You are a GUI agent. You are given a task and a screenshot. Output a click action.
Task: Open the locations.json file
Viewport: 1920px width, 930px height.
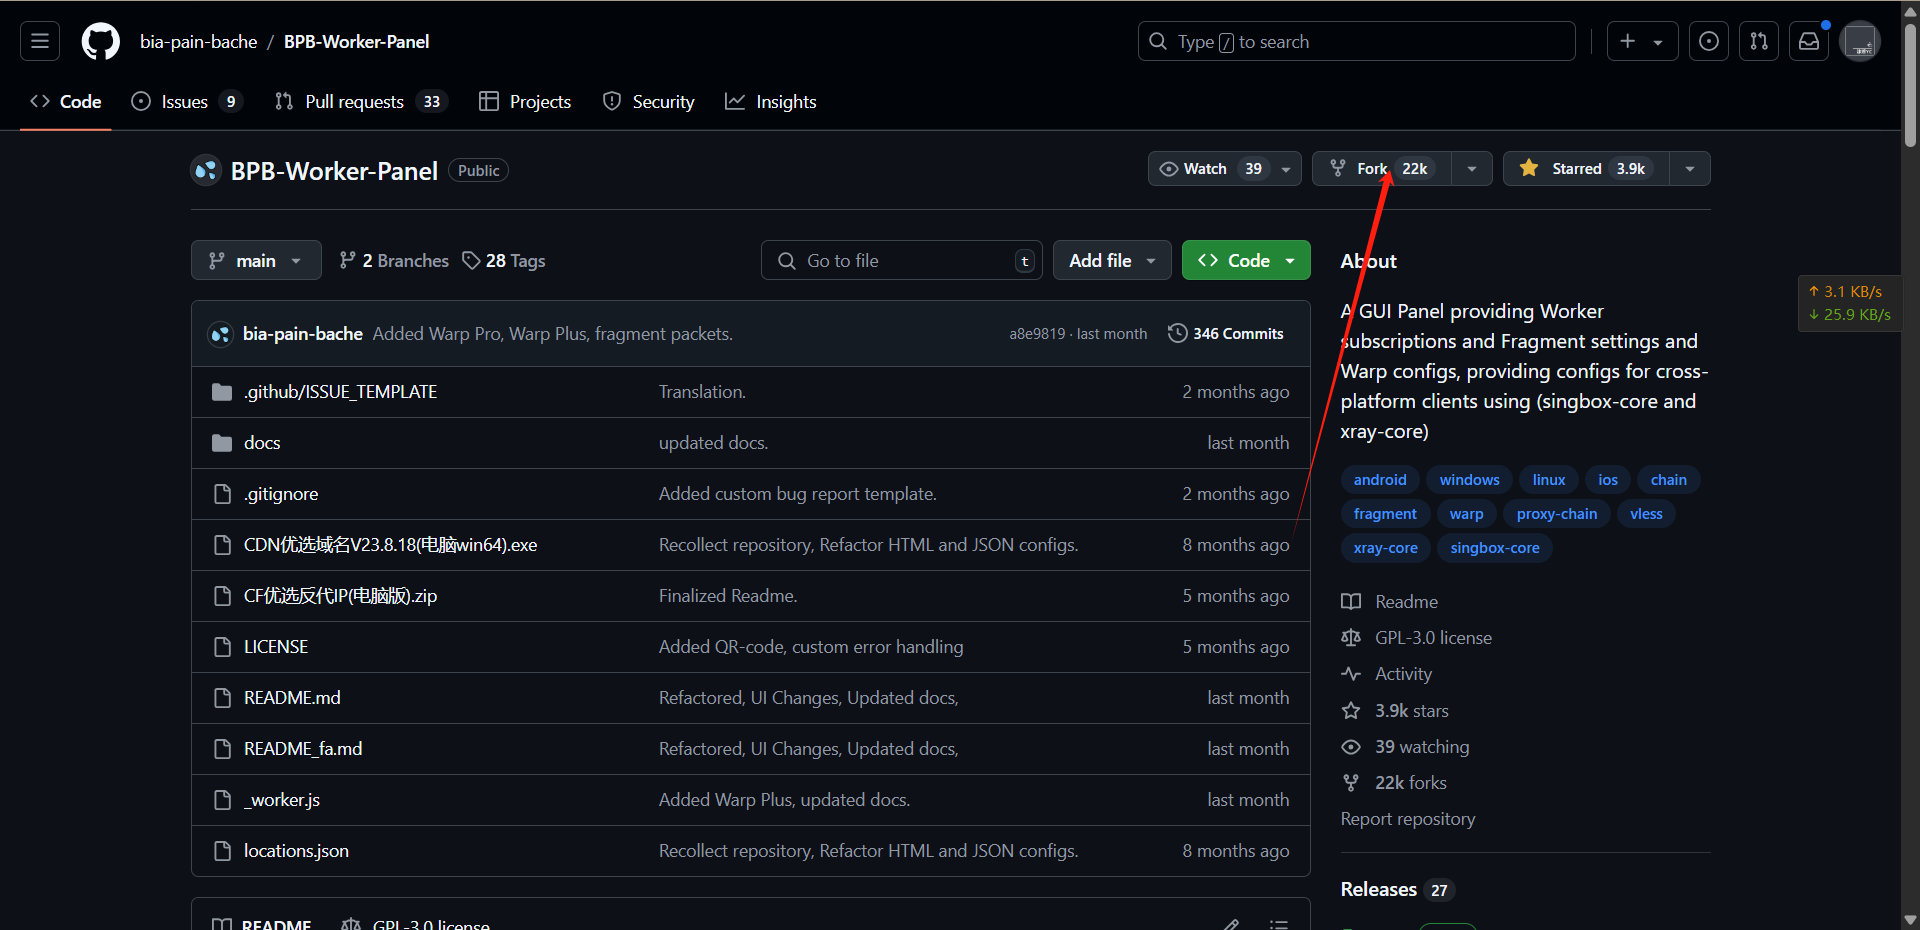296,851
